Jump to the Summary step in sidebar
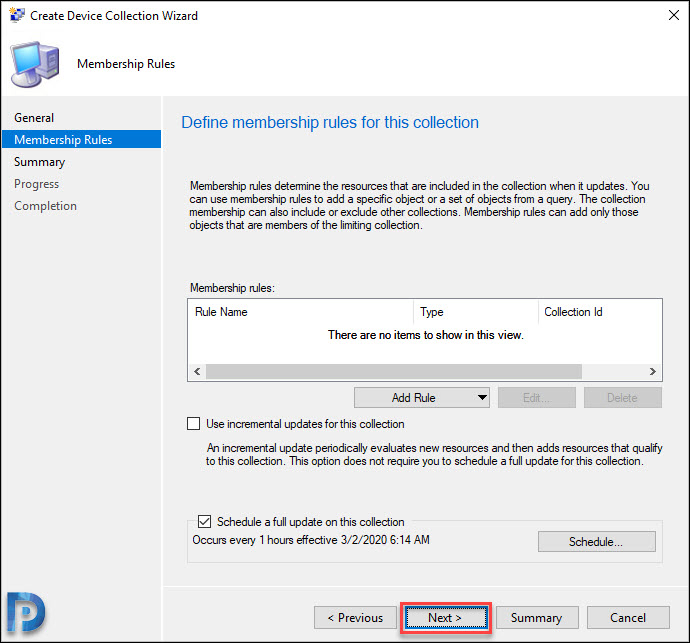 point(40,162)
